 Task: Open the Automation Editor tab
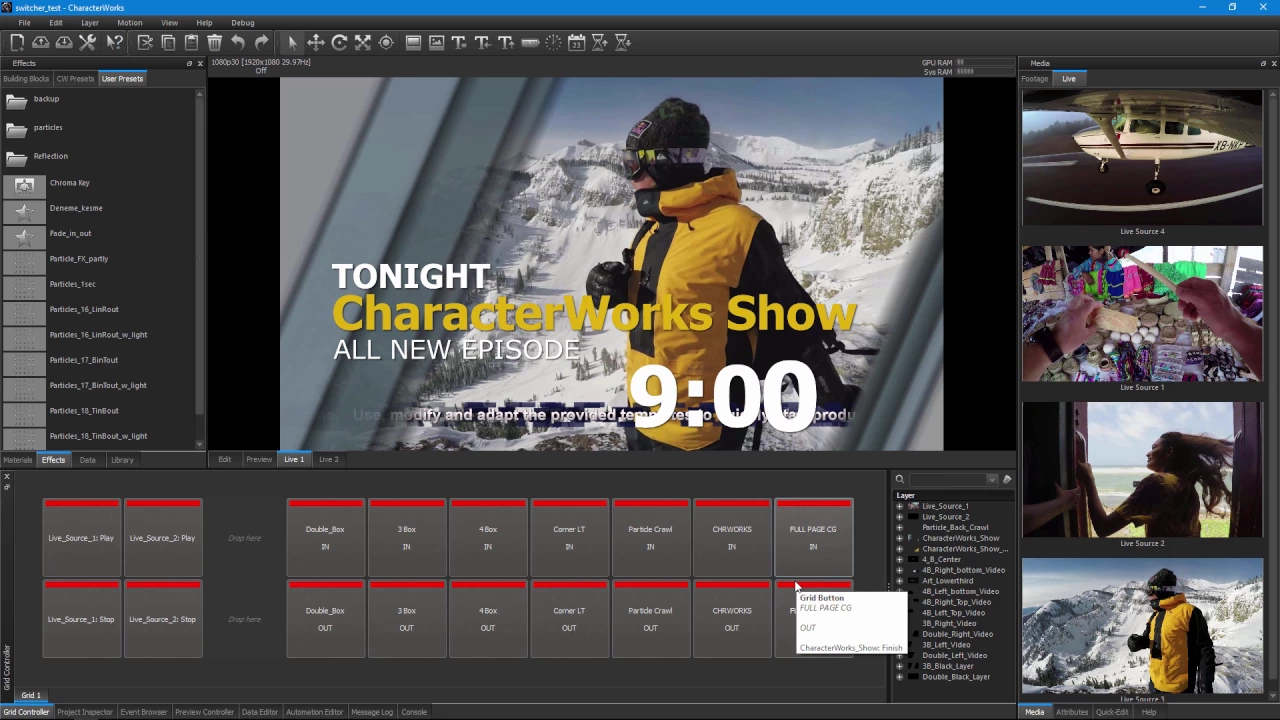point(314,712)
